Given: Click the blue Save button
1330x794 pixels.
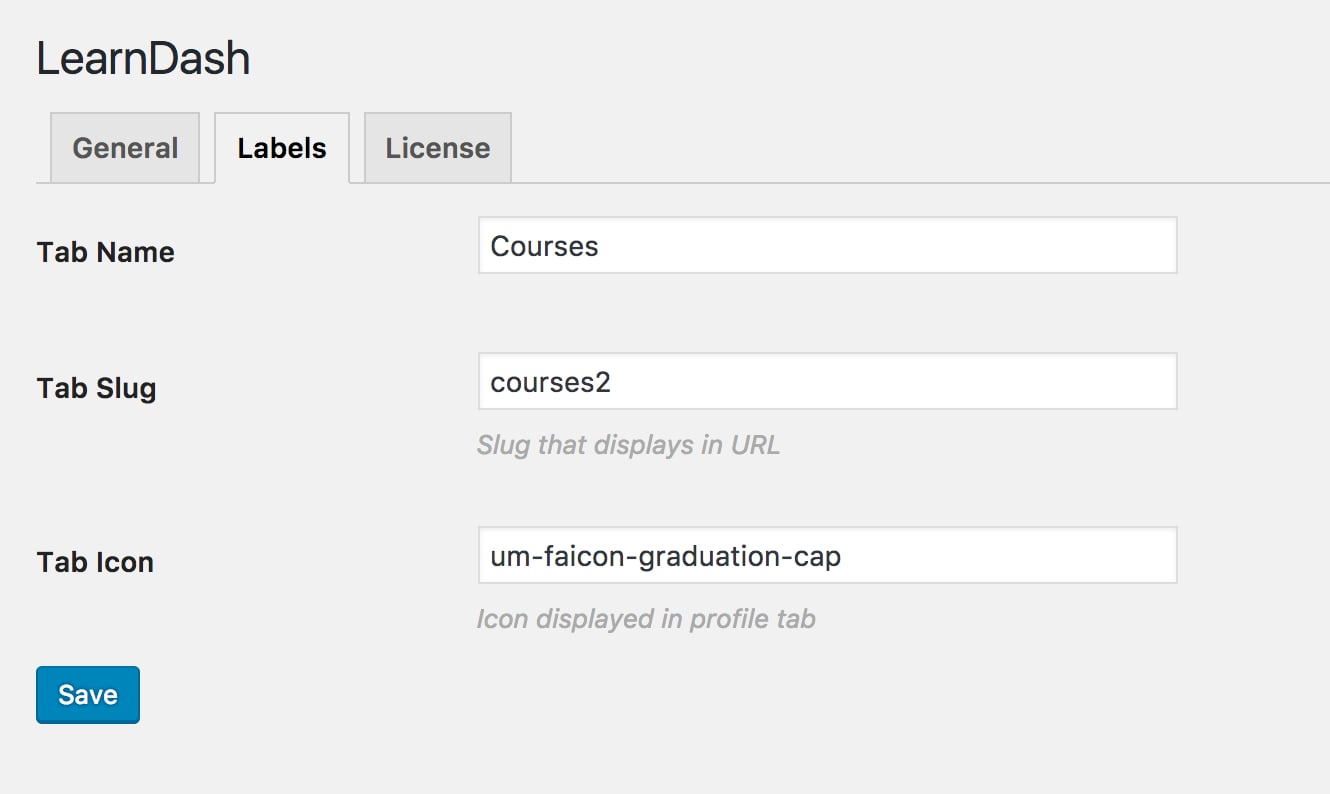Looking at the screenshot, I should [x=88, y=695].
